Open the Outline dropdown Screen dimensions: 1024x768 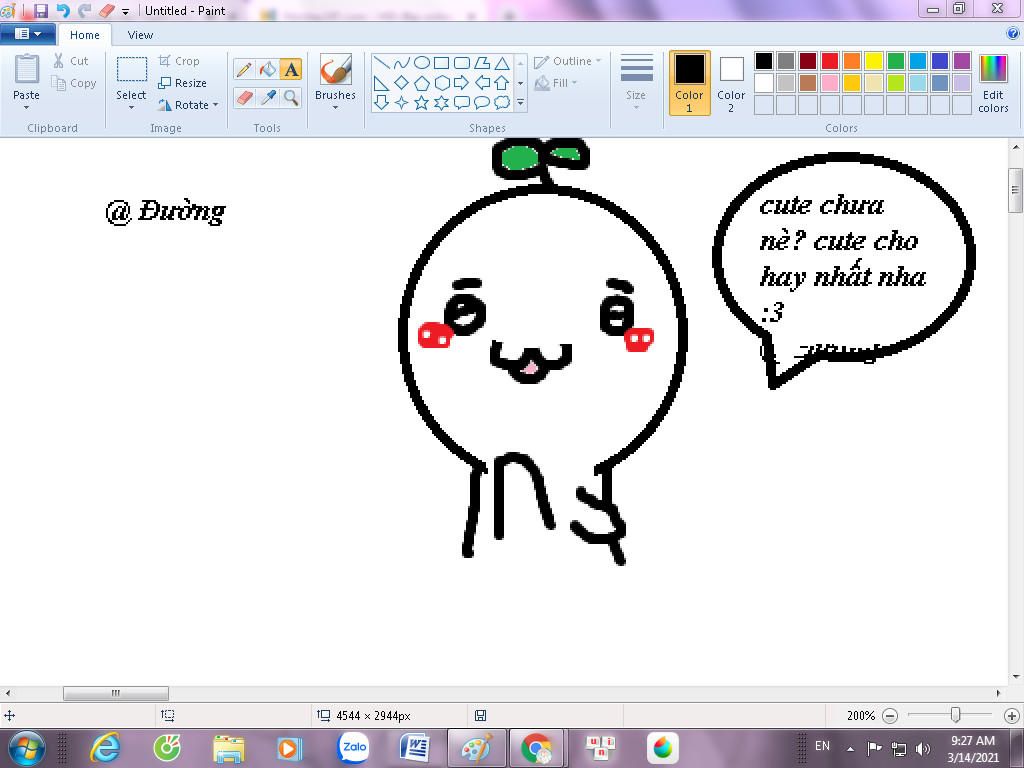568,61
